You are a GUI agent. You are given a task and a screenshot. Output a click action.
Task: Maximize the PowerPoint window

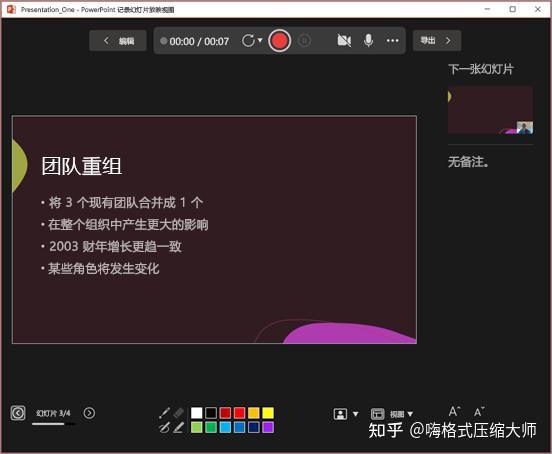pyautogui.click(x=513, y=9)
